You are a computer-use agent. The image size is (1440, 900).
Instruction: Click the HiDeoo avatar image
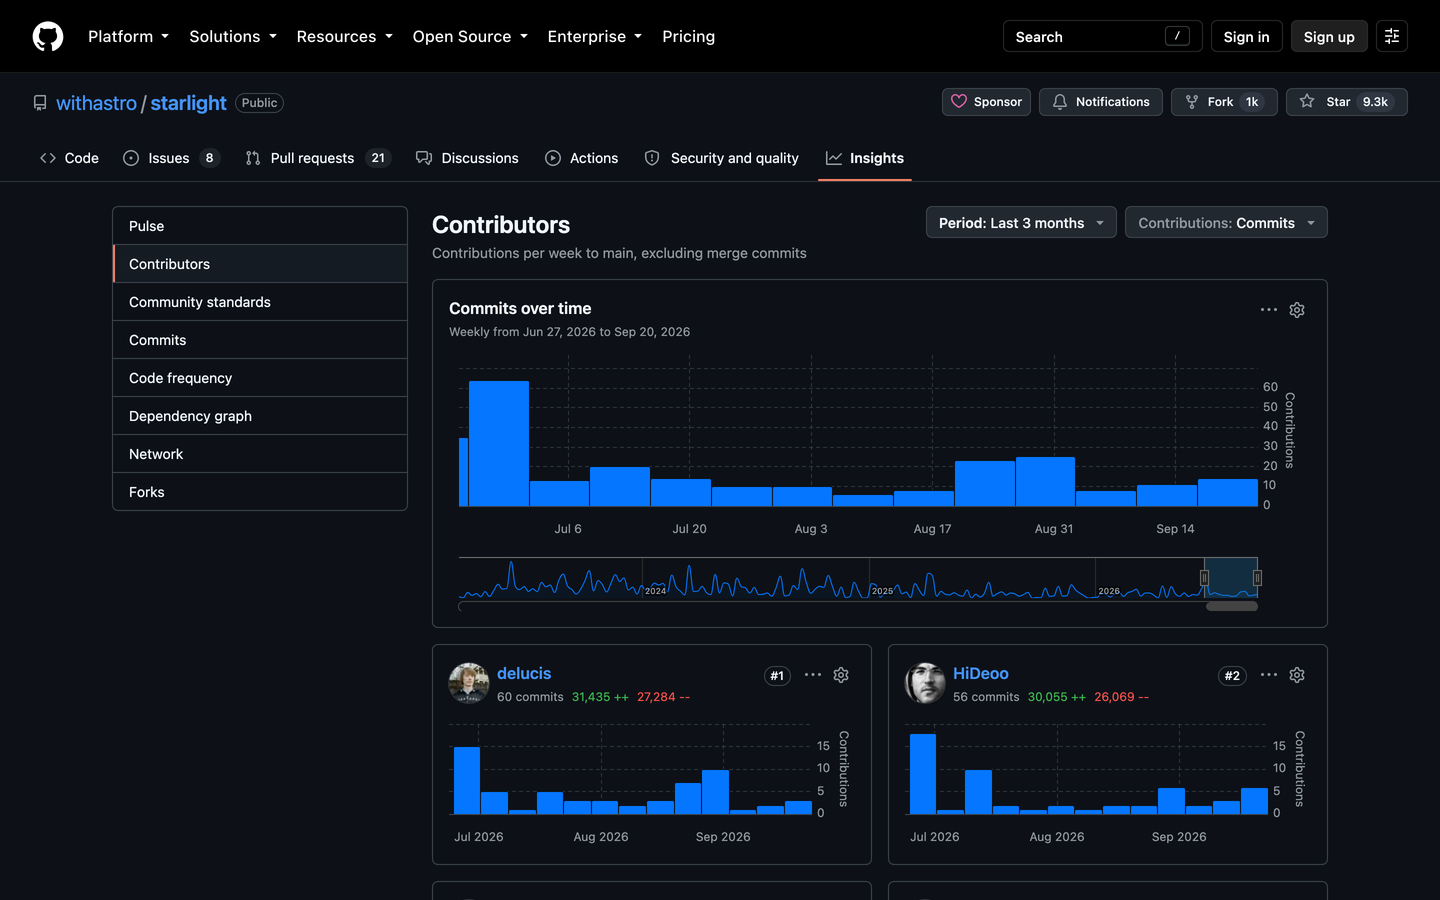(925, 683)
